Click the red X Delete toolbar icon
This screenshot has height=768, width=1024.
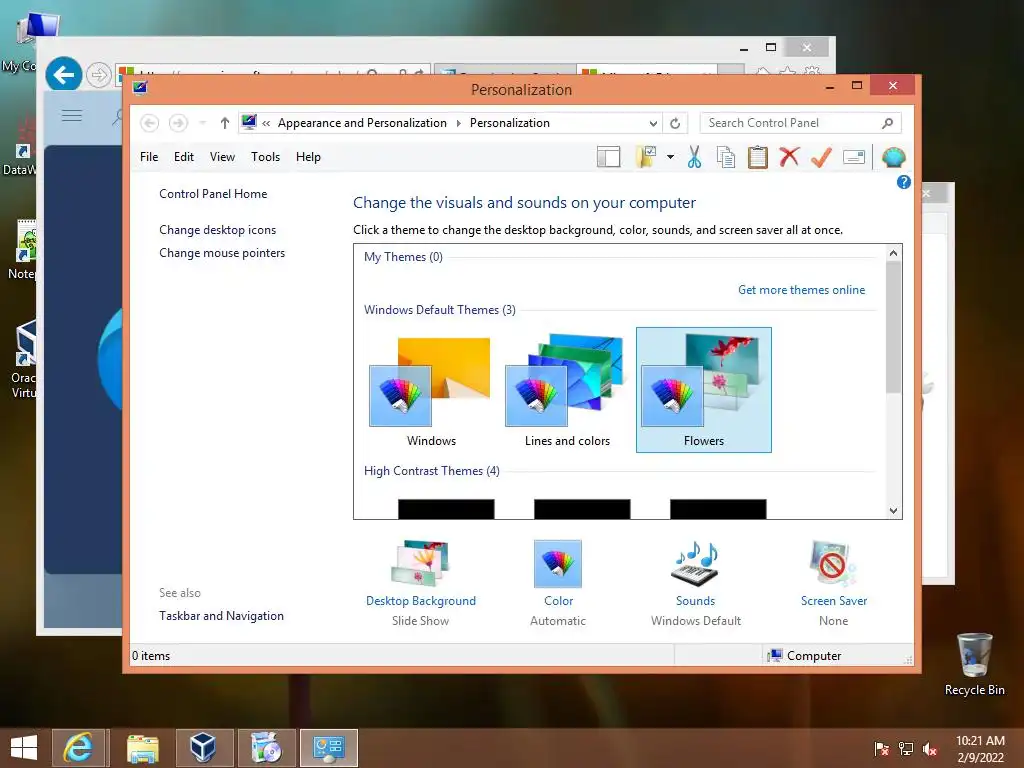(x=789, y=157)
